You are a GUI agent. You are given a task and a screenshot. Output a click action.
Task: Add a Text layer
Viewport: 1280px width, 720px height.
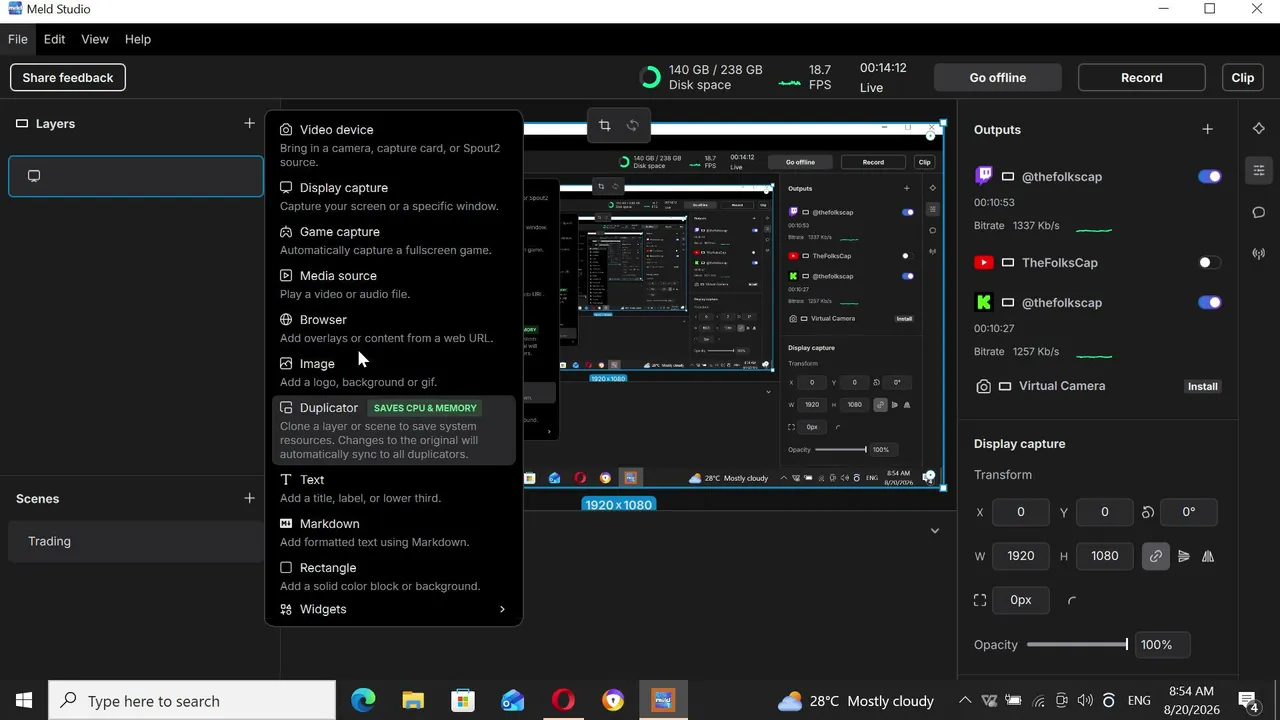(393, 488)
